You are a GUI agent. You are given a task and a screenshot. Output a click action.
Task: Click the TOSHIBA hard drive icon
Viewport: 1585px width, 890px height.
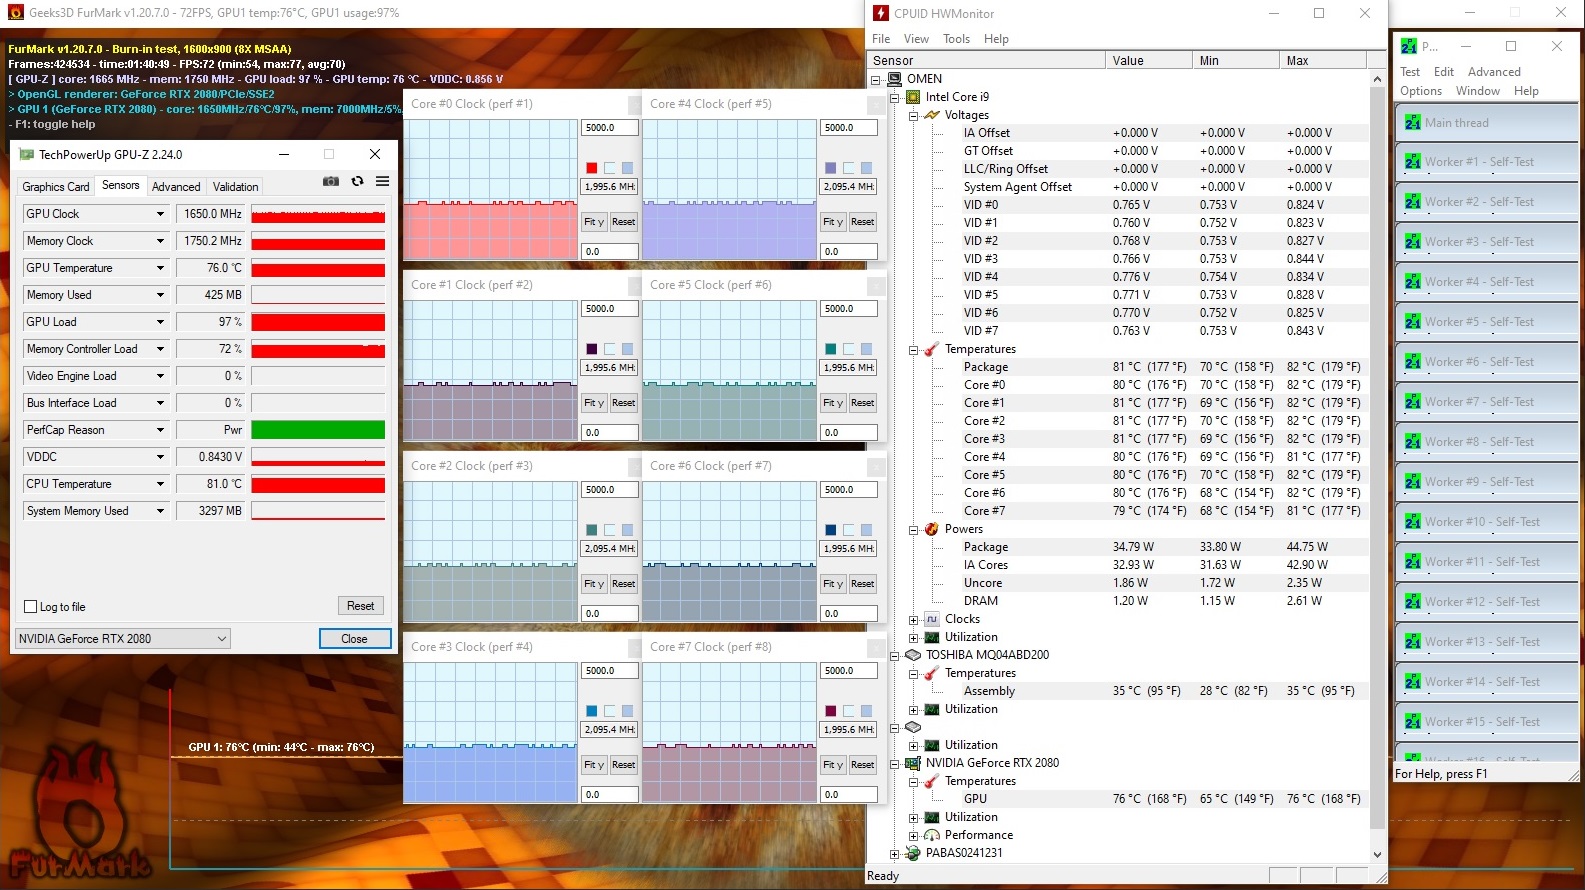tap(913, 655)
